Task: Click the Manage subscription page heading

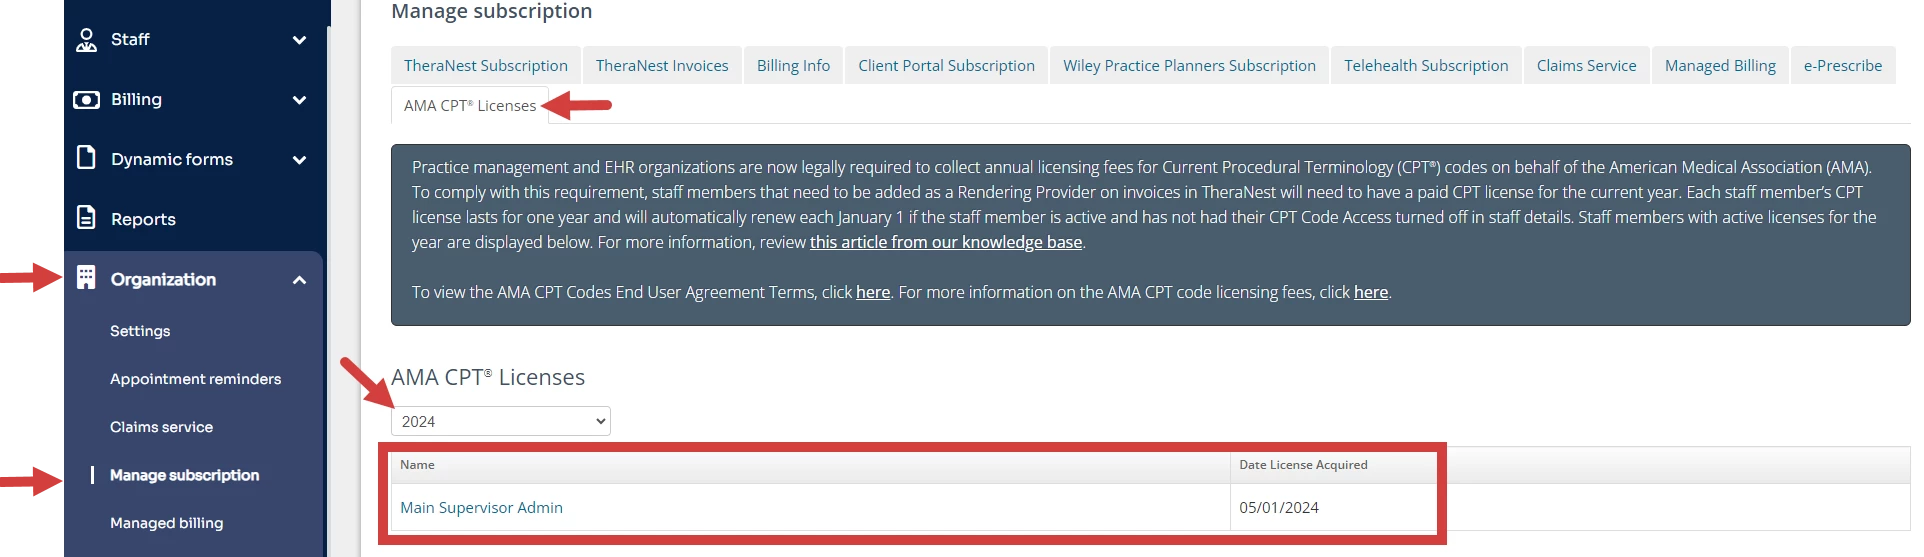Action: tap(491, 11)
